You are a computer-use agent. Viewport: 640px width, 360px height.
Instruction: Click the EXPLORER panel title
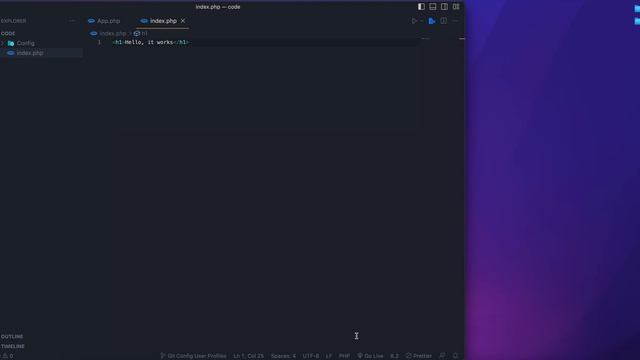[13, 21]
